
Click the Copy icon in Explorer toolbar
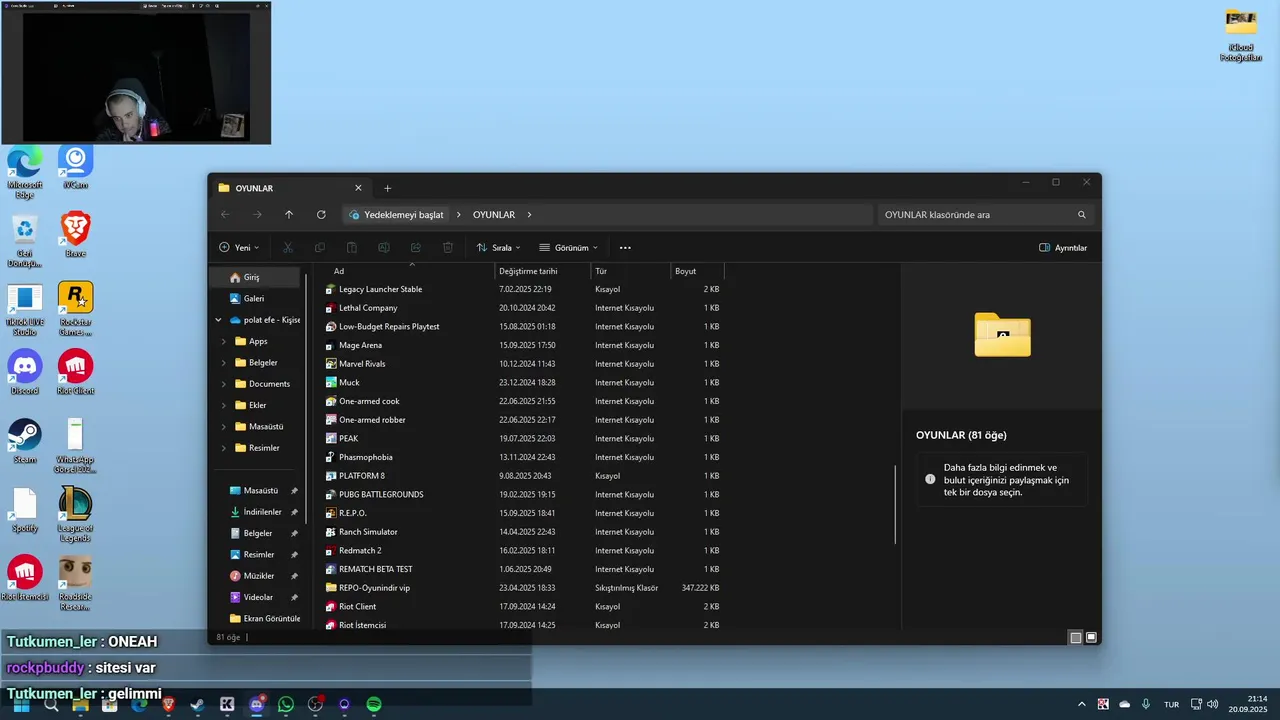(320, 248)
